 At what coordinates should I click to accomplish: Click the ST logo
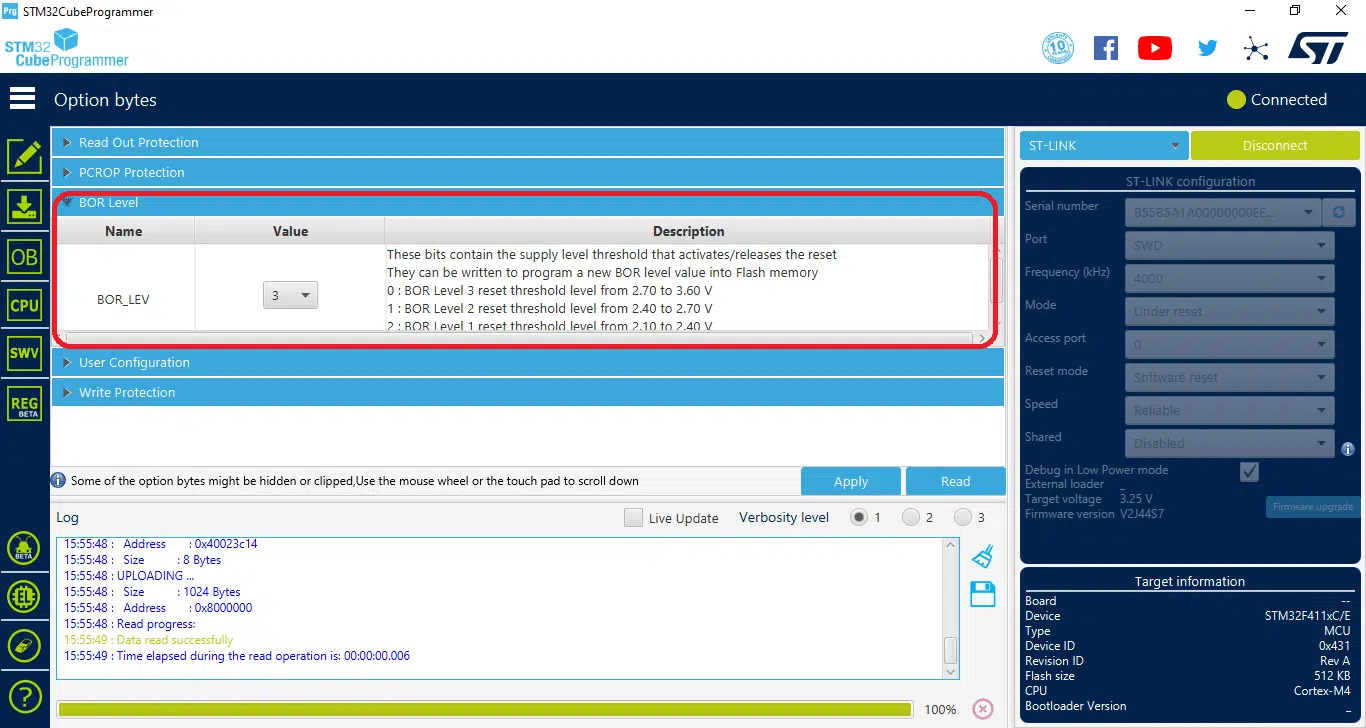1318,48
